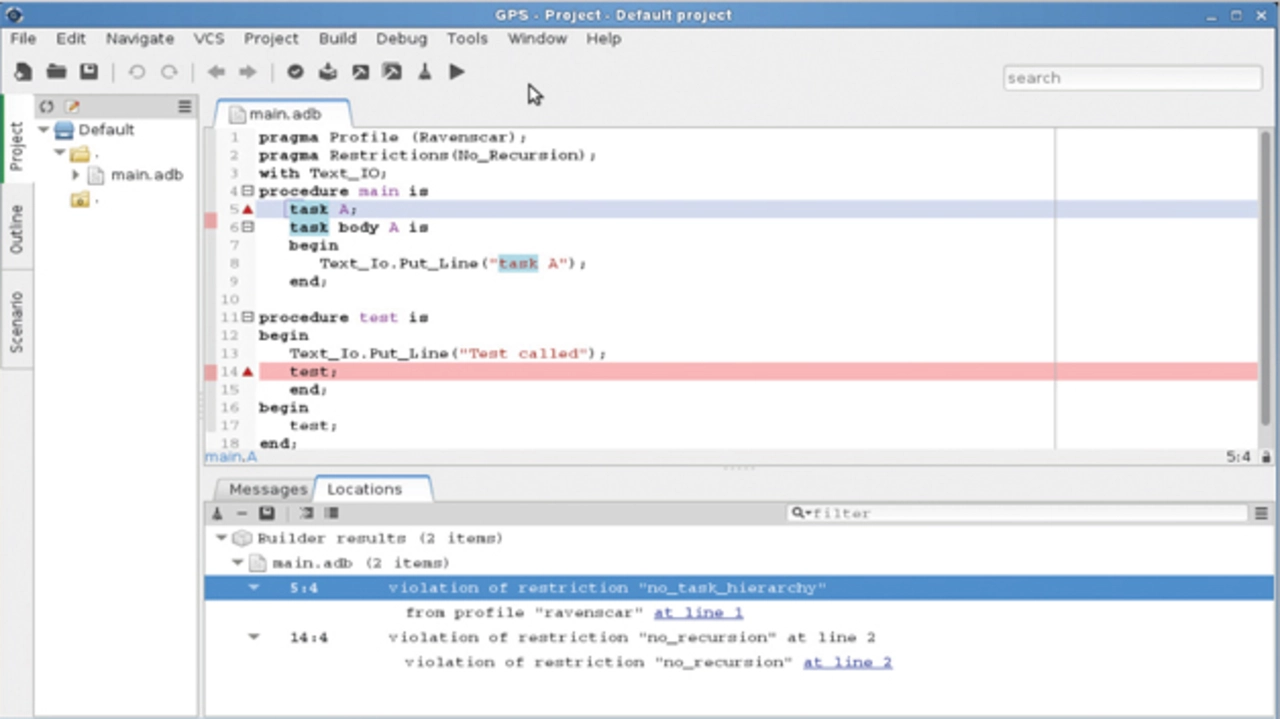The height and width of the screenshot is (719, 1280).
Task: Save the current file via toolbar
Action: coord(89,72)
